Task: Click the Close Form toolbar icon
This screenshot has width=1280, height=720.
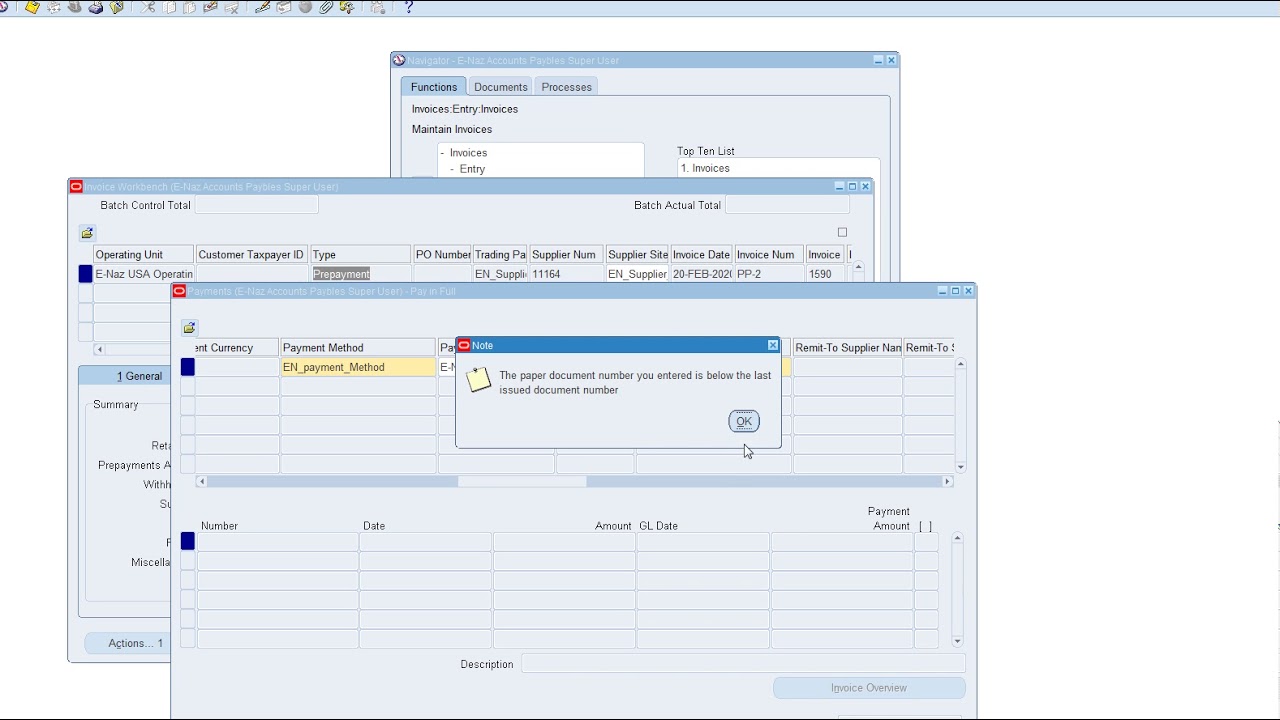Action: pos(116,7)
